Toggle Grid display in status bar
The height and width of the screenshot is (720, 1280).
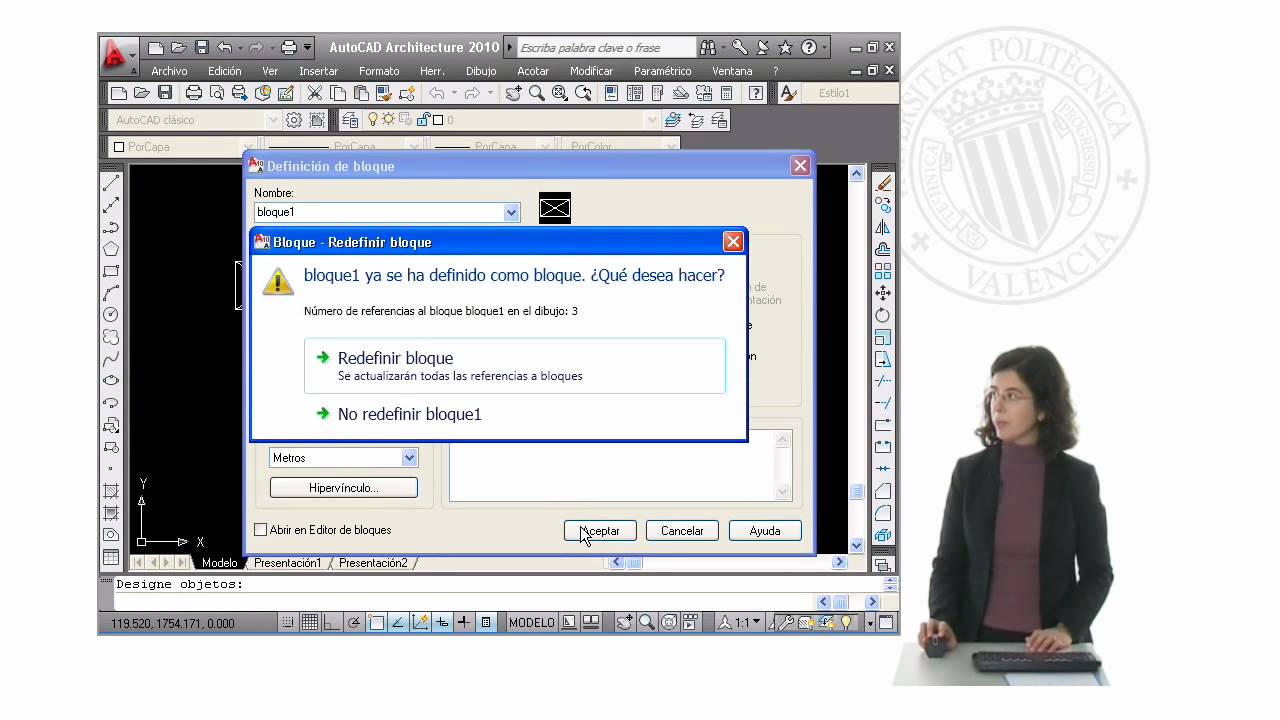coord(310,622)
